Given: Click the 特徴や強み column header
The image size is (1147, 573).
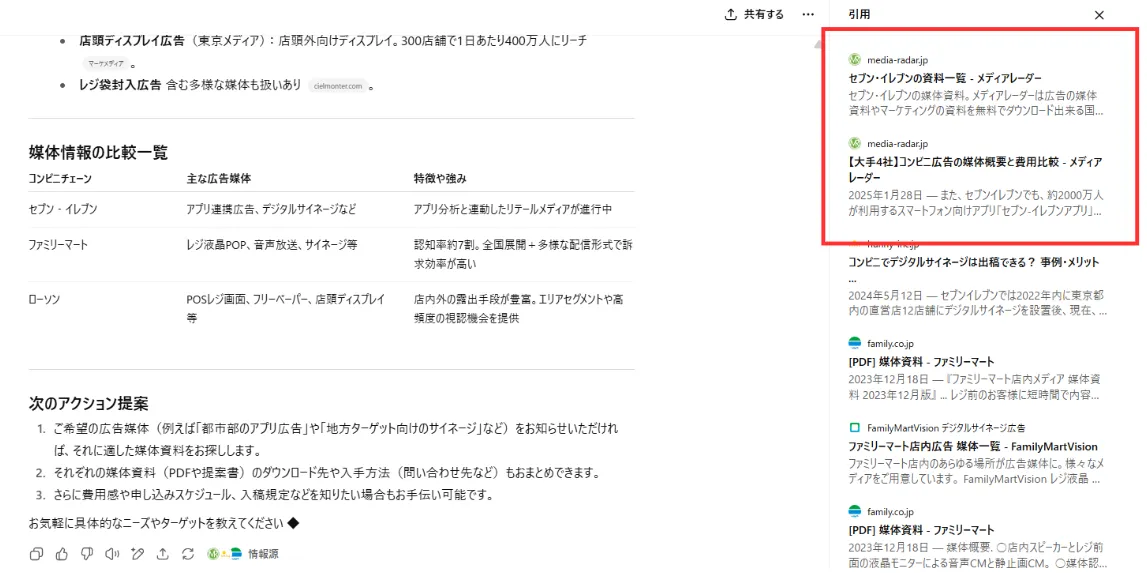Looking at the screenshot, I should pos(440,178).
